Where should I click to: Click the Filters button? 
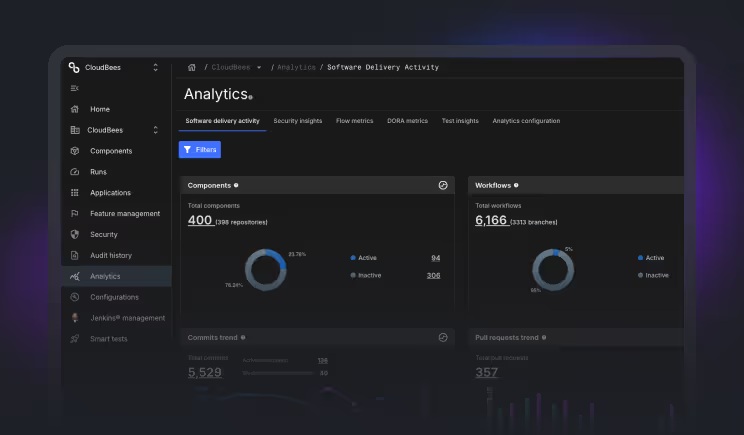pos(200,149)
